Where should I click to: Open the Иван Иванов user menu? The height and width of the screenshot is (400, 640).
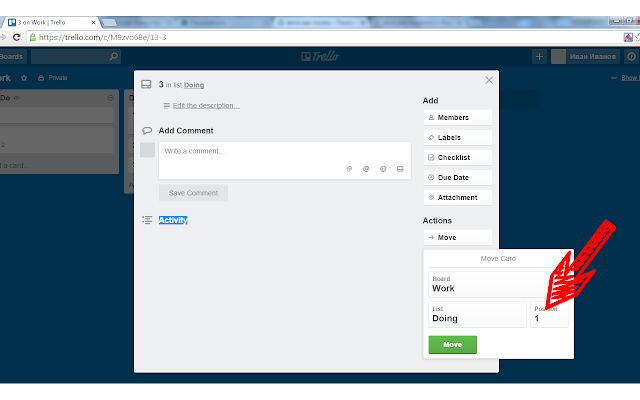(585, 56)
